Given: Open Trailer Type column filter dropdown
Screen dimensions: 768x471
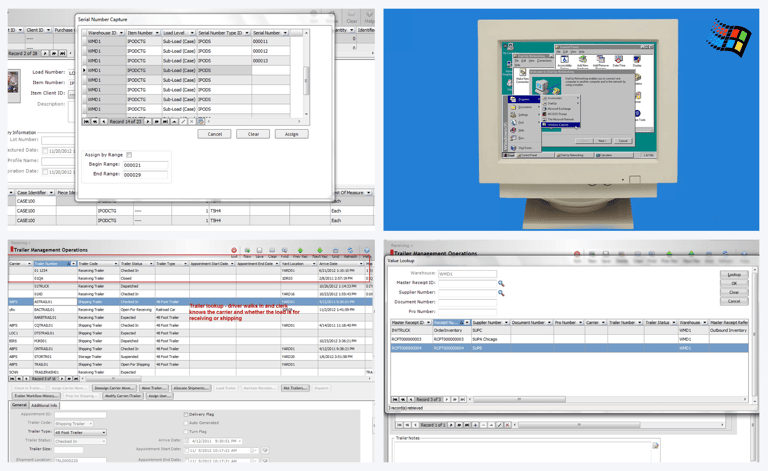Looking at the screenshot, I should pyautogui.click(x=186, y=263).
